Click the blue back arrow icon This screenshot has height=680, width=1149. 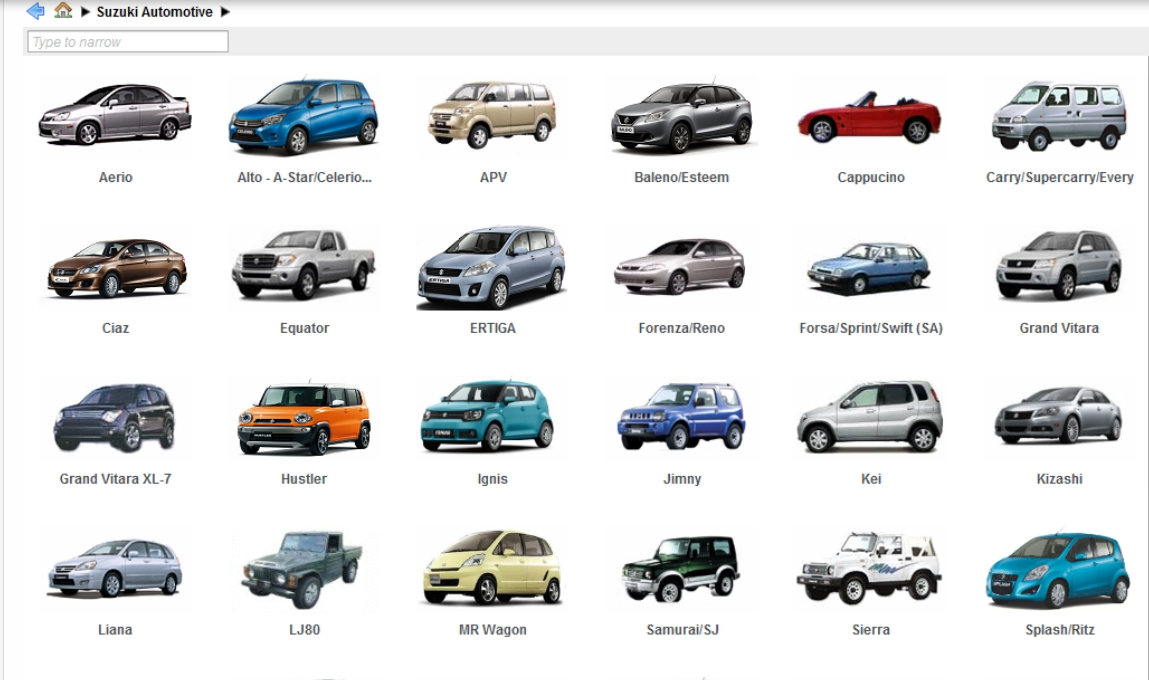35,11
